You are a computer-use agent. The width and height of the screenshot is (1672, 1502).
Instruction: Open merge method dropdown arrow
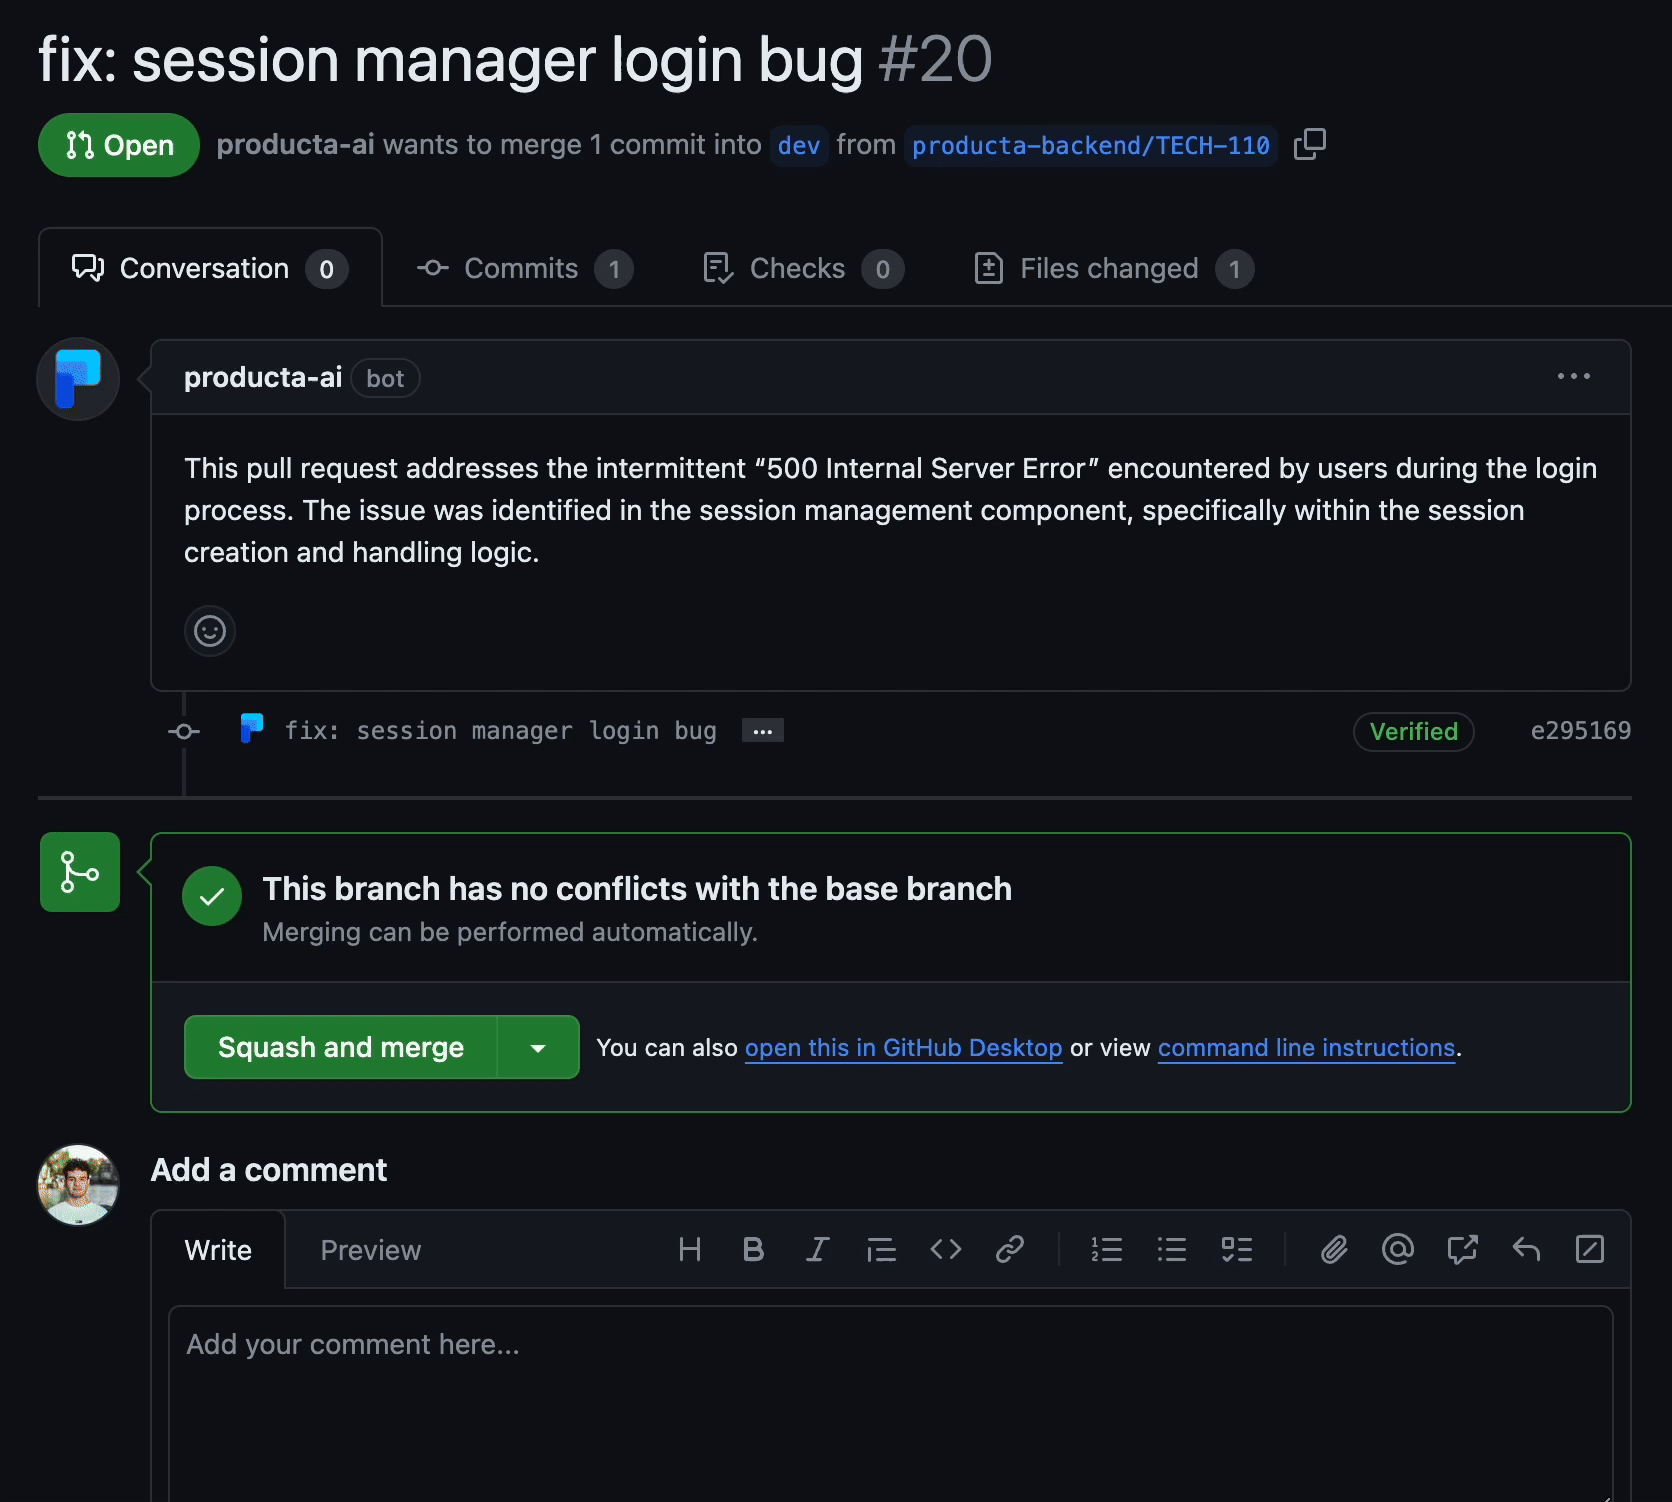click(x=538, y=1048)
